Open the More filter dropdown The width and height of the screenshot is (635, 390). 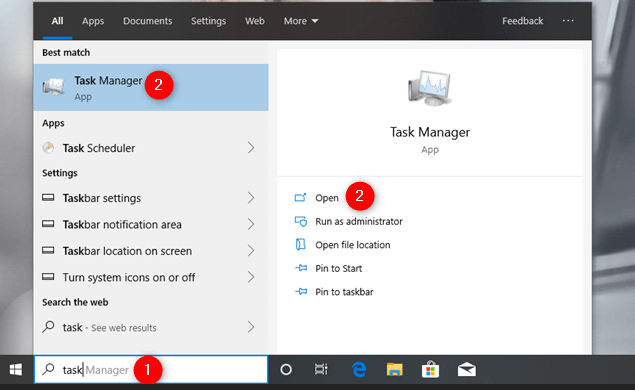[x=301, y=21]
